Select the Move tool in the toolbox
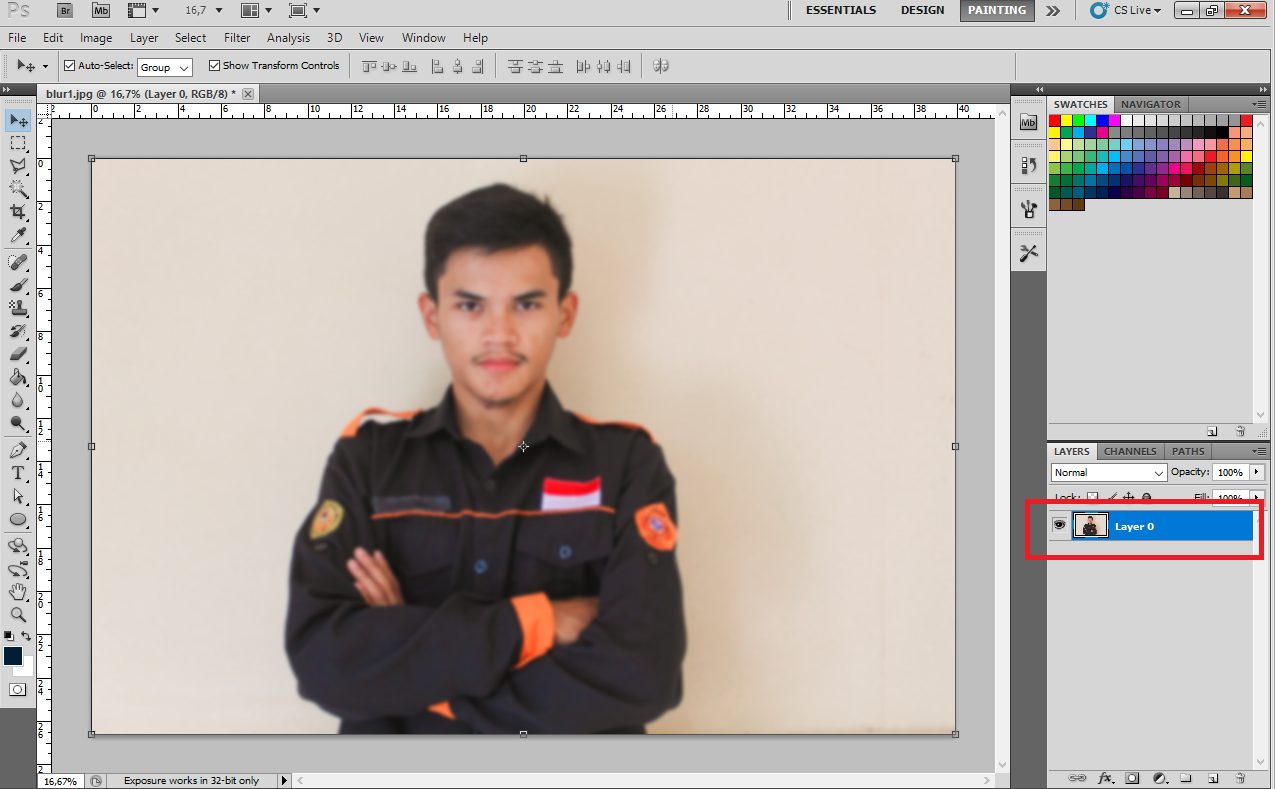This screenshot has width=1275, height=789. pos(18,121)
